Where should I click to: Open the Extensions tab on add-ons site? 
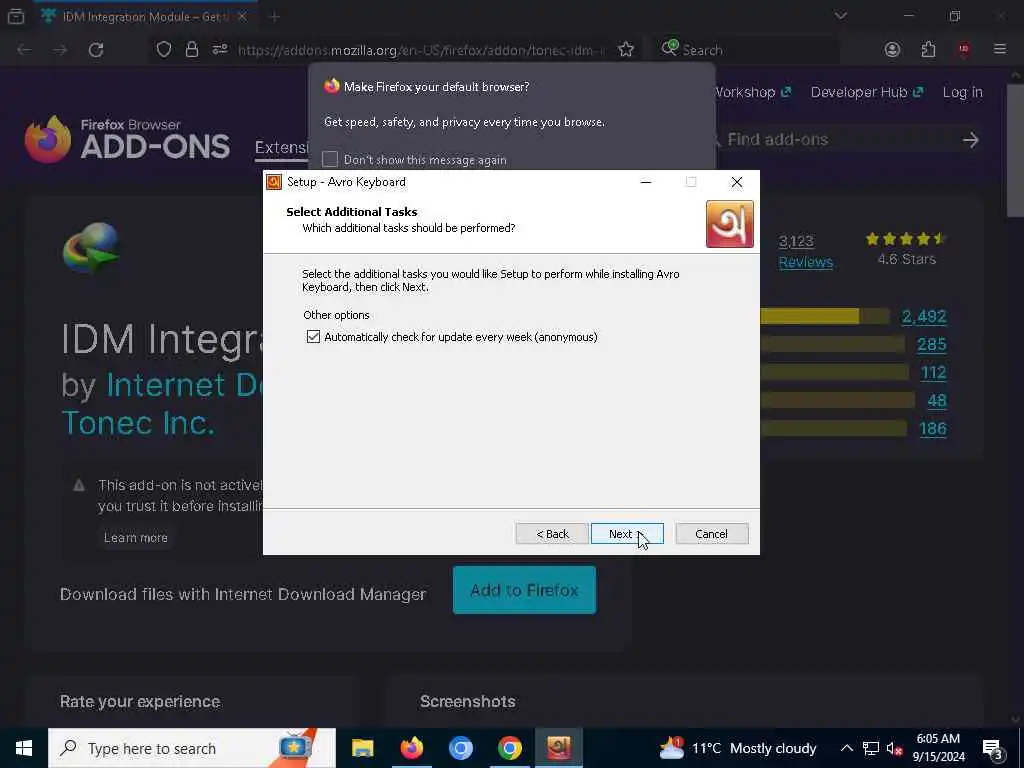pyautogui.click(x=281, y=148)
